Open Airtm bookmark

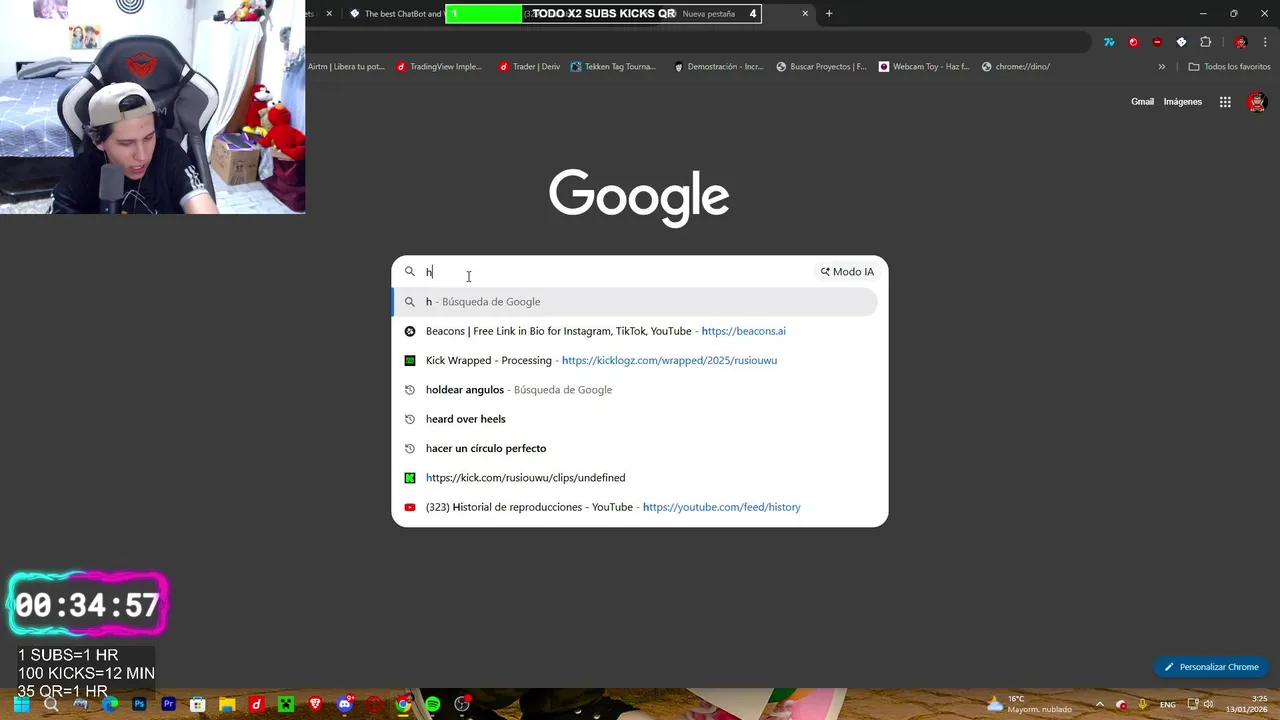pyautogui.click(x=346, y=67)
